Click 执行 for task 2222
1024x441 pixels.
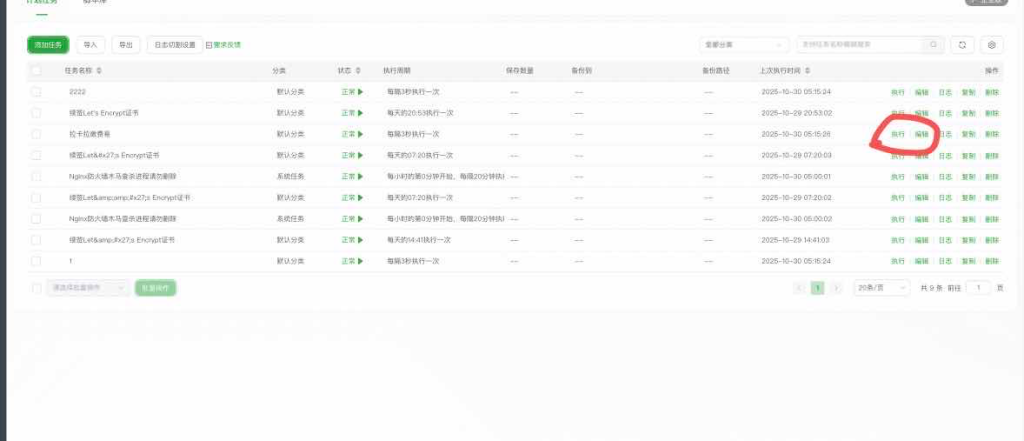[x=898, y=92]
